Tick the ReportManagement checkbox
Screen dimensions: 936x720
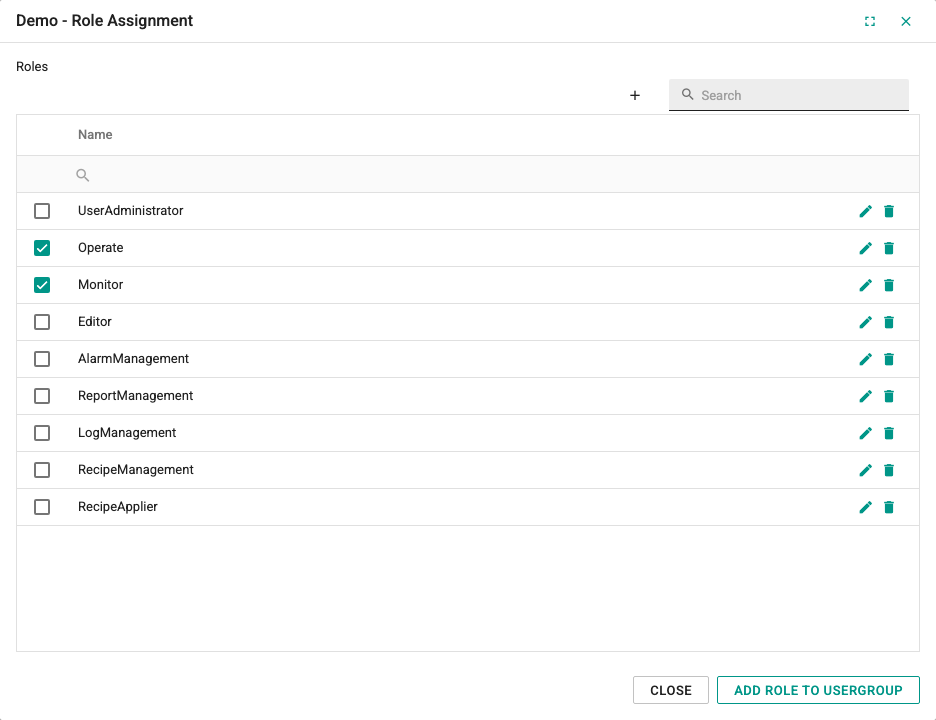coord(42,396)
